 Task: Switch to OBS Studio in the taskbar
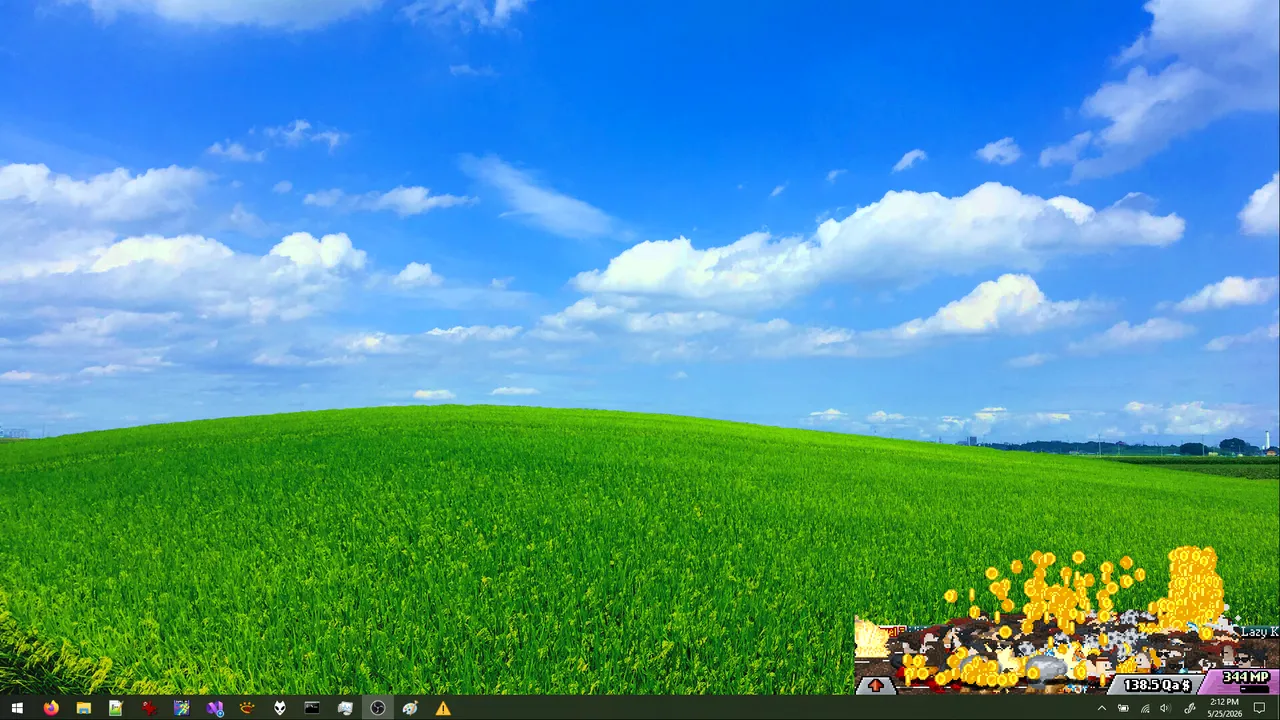click(378, 708)
